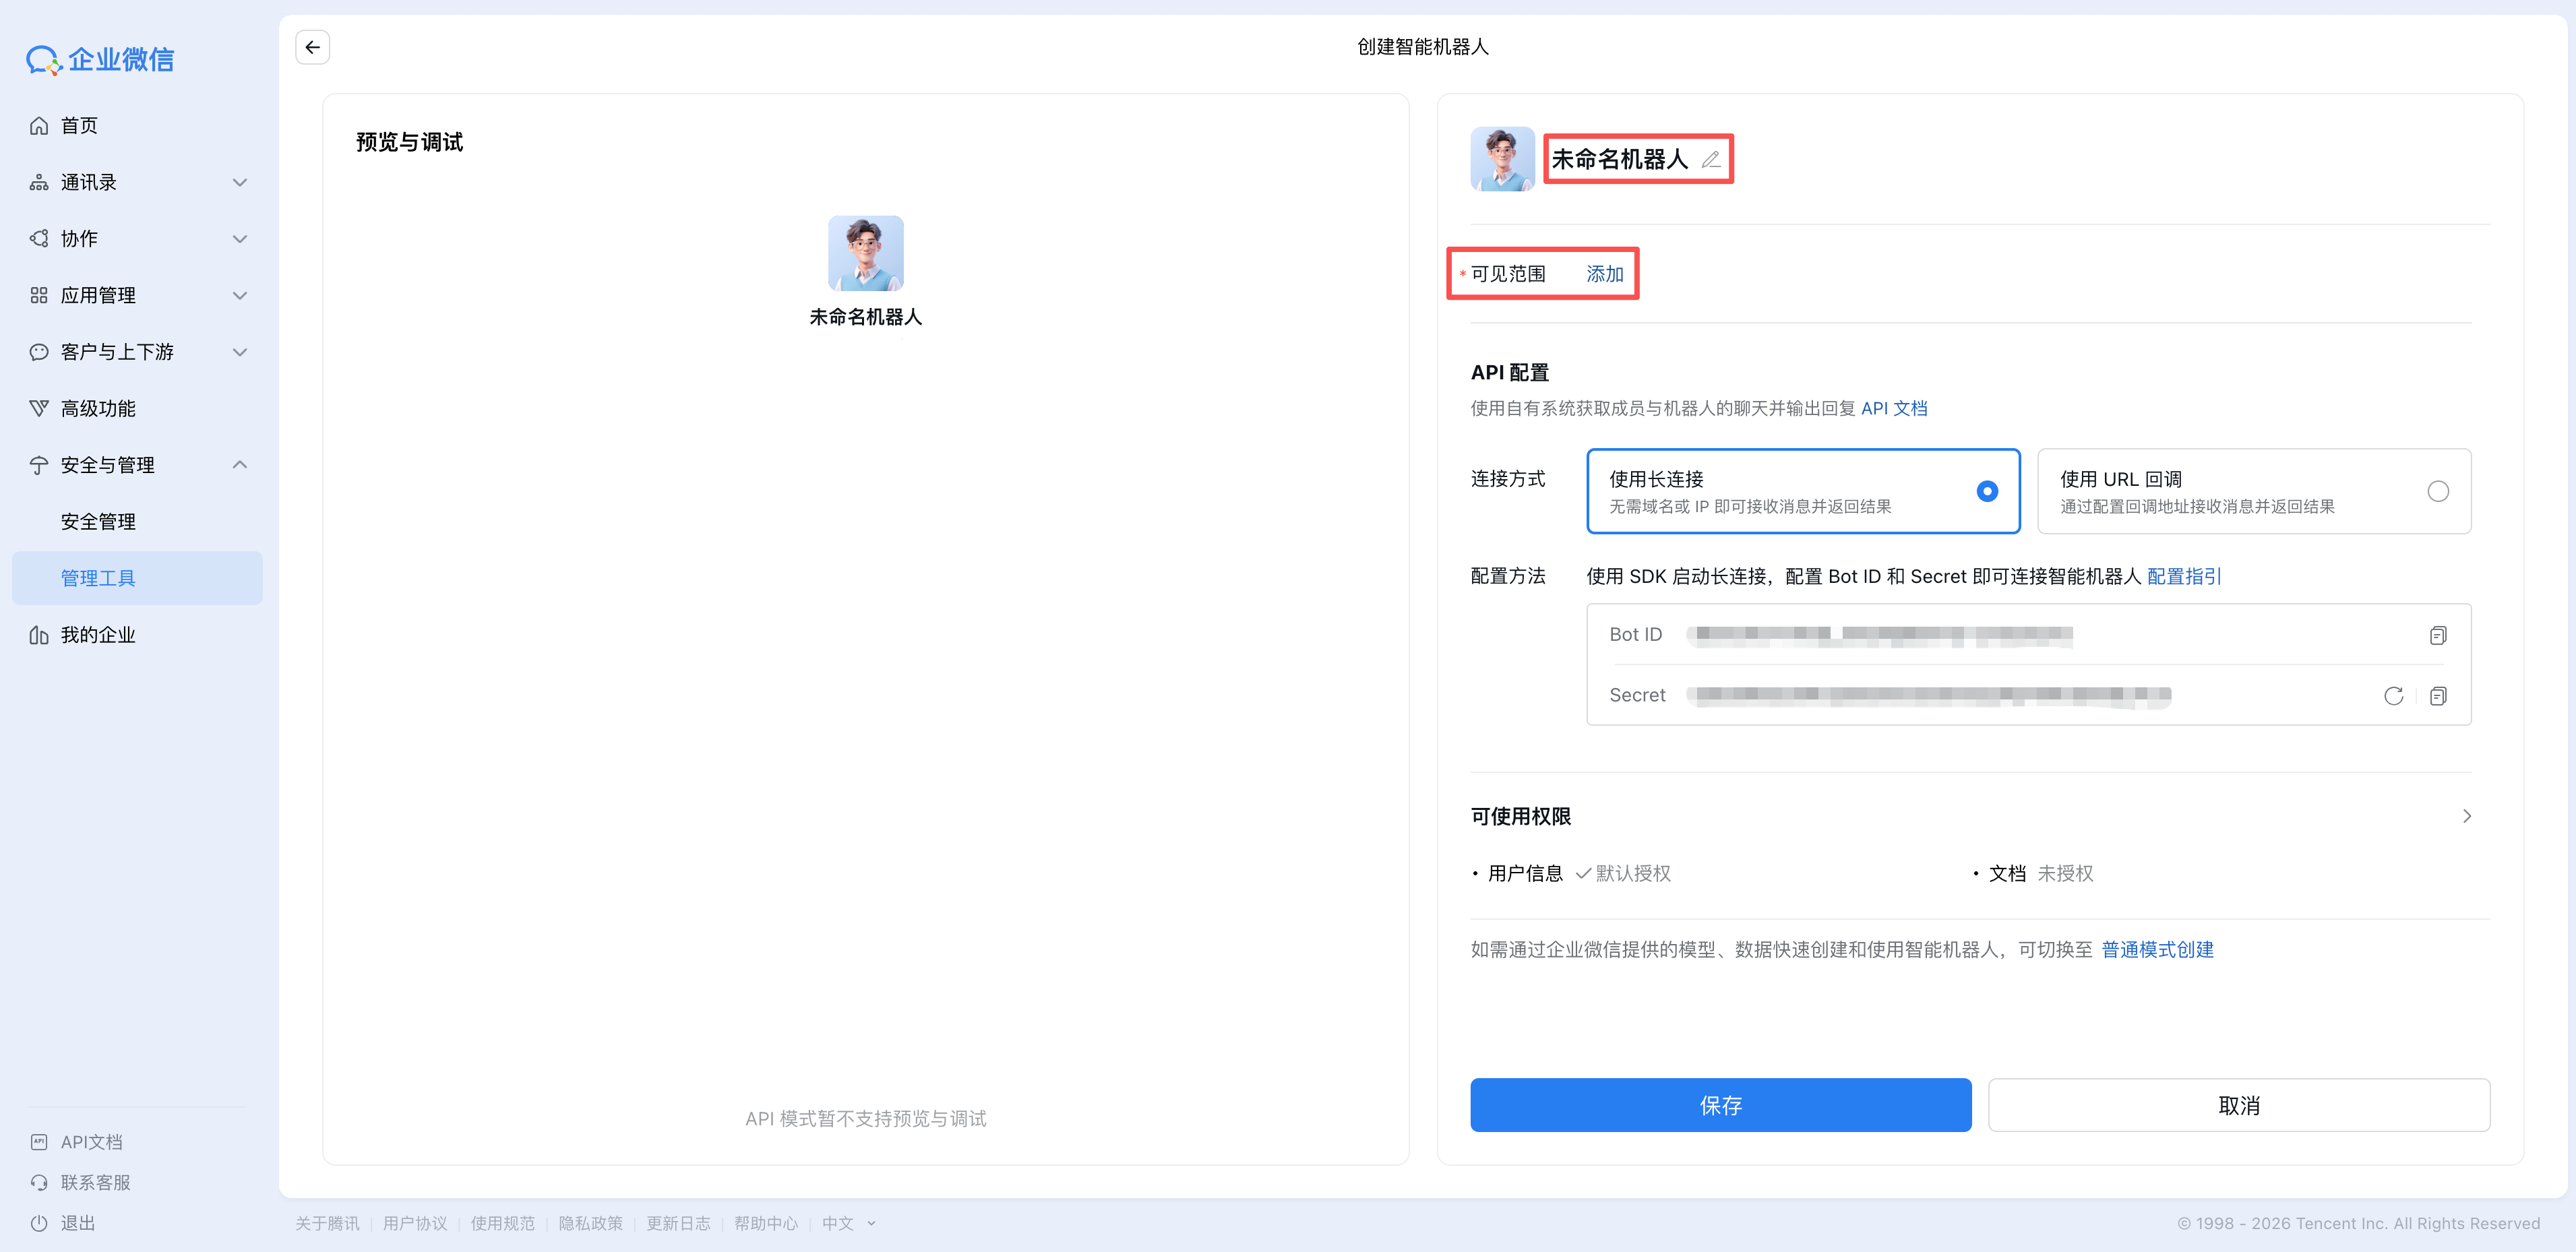This screenshot has width=2576, height=1252.
Task: Expand 可使用权限 chevron arrow
Action: pyautogui.click(x=2466, y=816)
